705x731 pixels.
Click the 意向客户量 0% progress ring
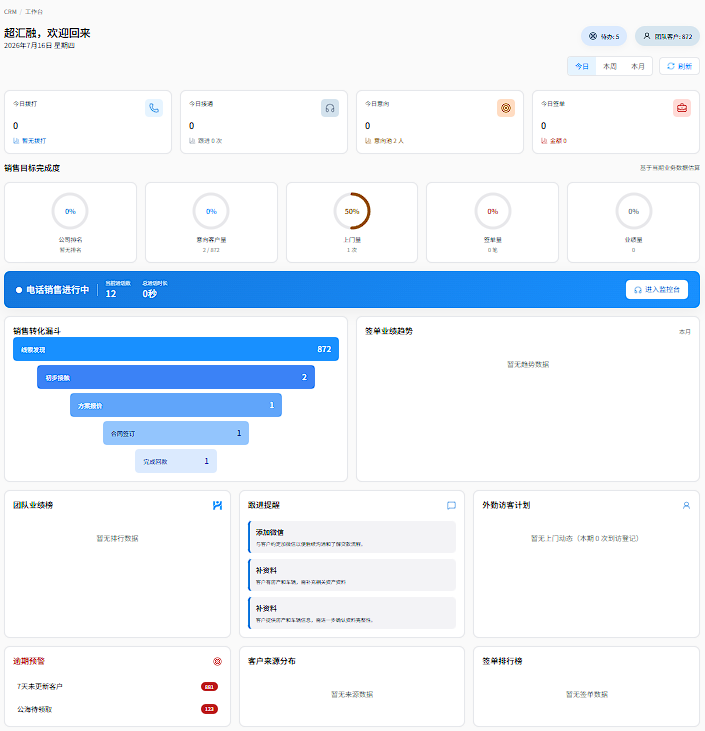(x=211, y=211)
